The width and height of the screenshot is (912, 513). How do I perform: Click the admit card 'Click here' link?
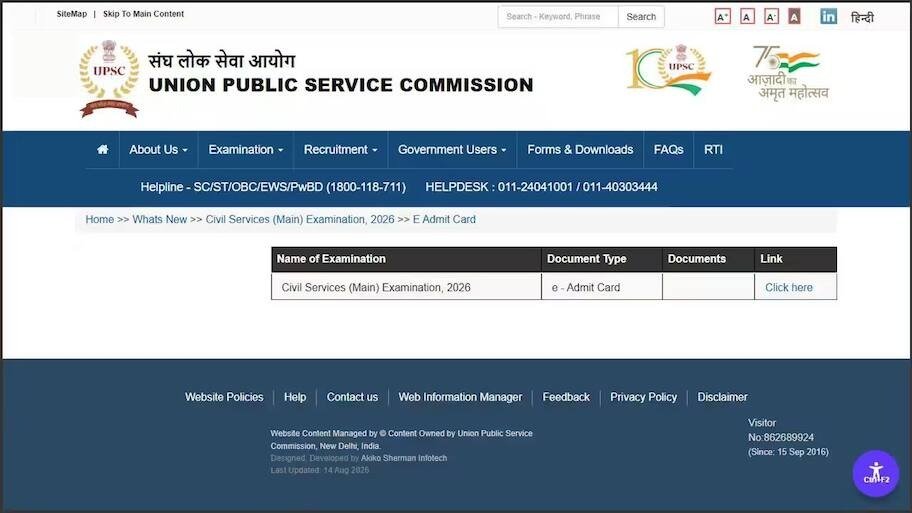pos(788,287)
